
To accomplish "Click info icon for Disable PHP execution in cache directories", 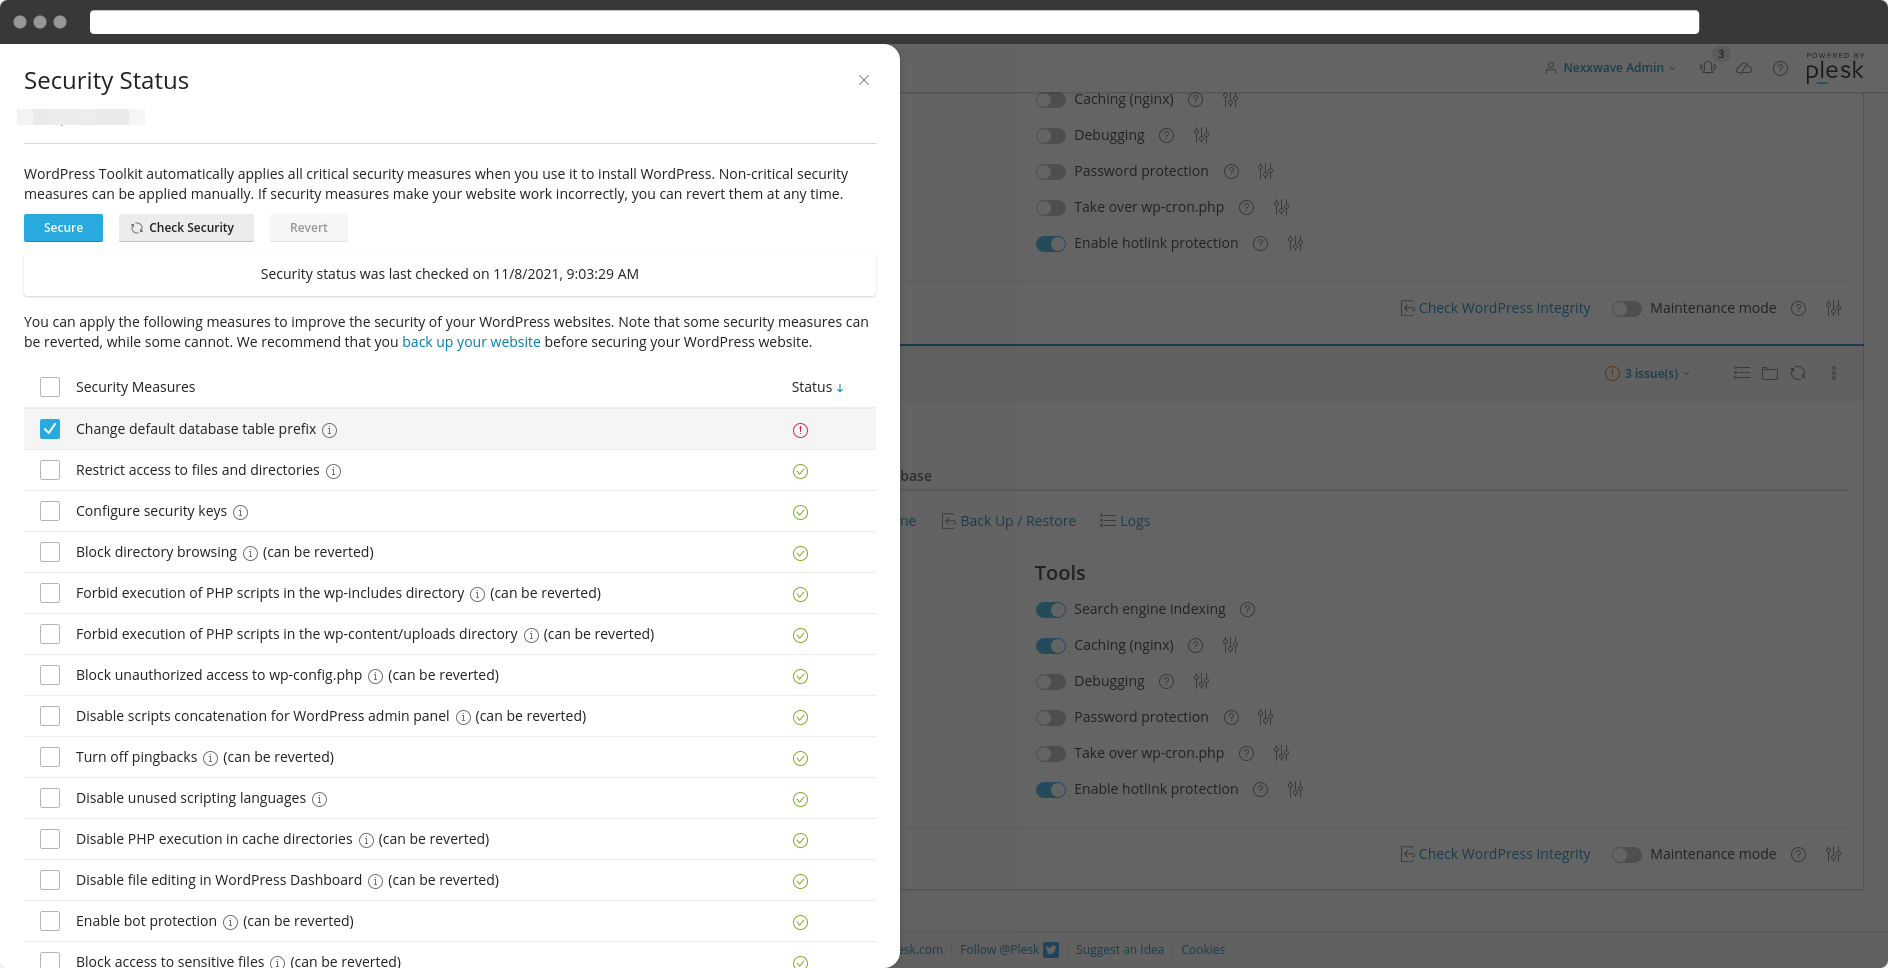I will (366, 840).
